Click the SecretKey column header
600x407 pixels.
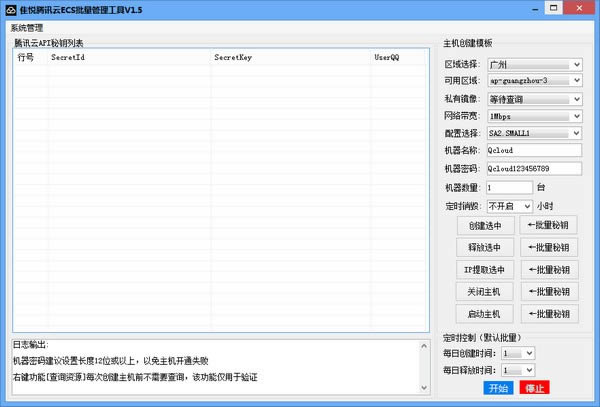pyautogui.click(x=233, y=58)
